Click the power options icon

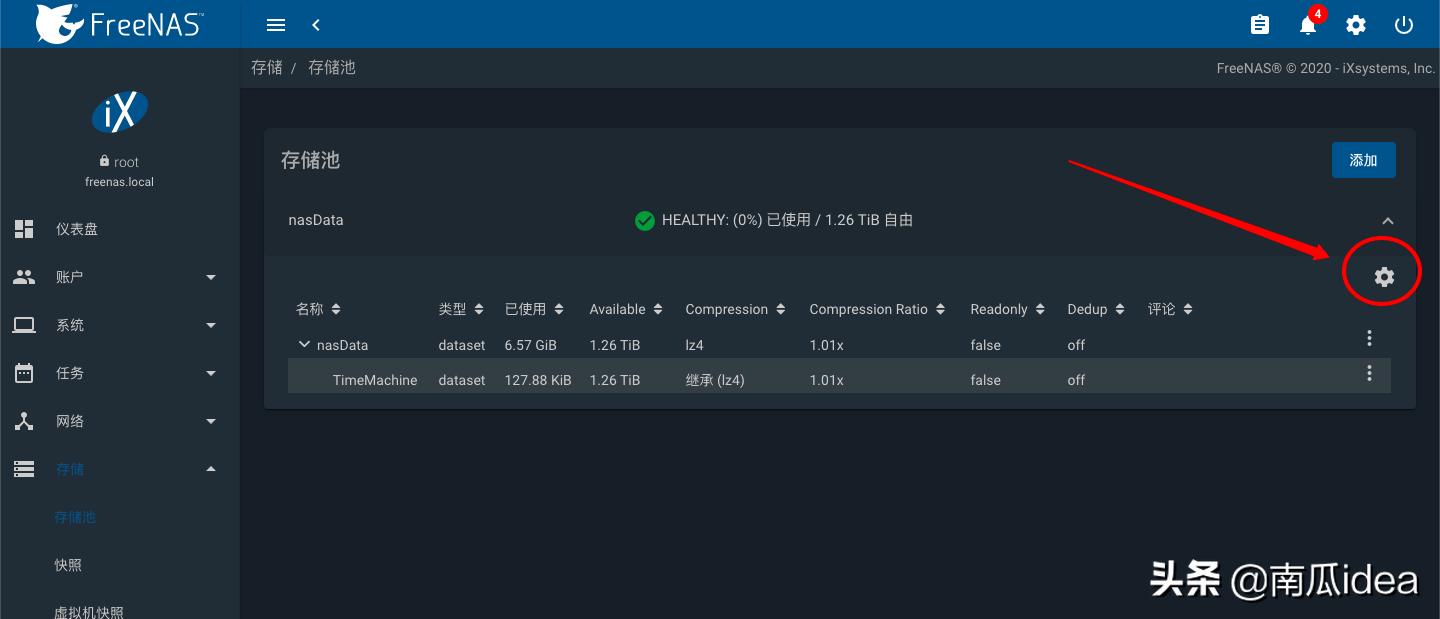pos(1404,24)
